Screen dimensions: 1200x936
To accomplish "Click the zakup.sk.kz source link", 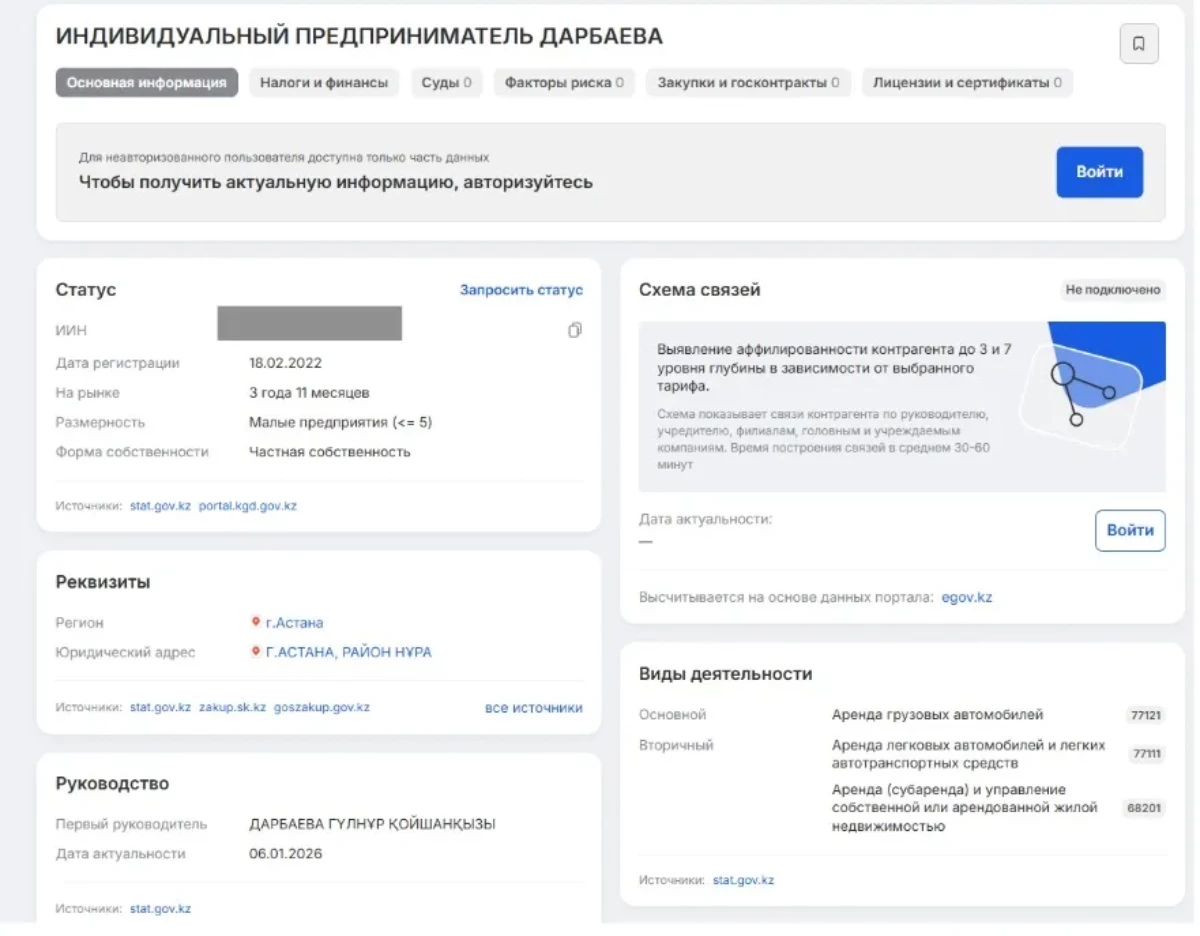I will pyautogui.click(x=232, y=707).
